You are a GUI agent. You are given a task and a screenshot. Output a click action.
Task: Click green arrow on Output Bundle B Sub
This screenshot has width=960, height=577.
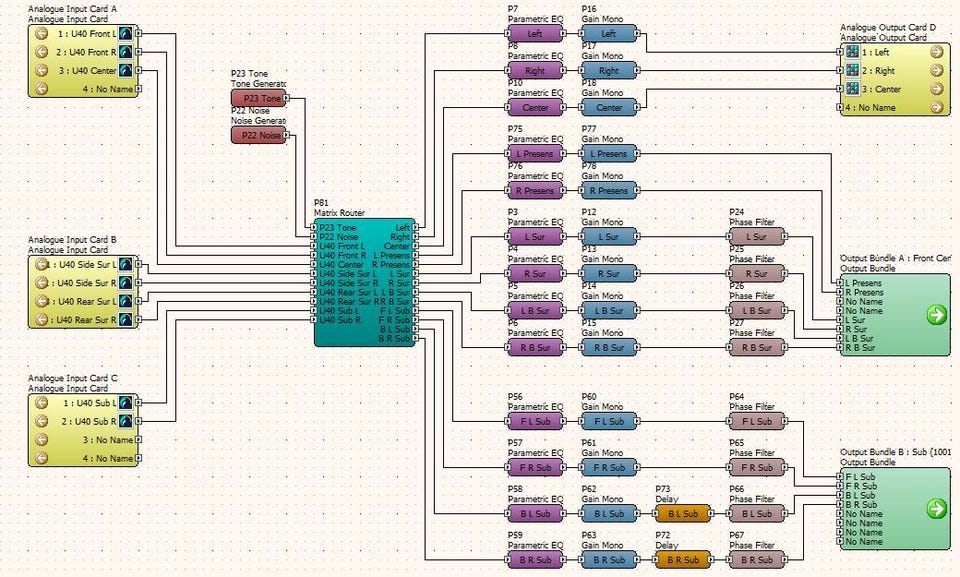tap(936, 509)
